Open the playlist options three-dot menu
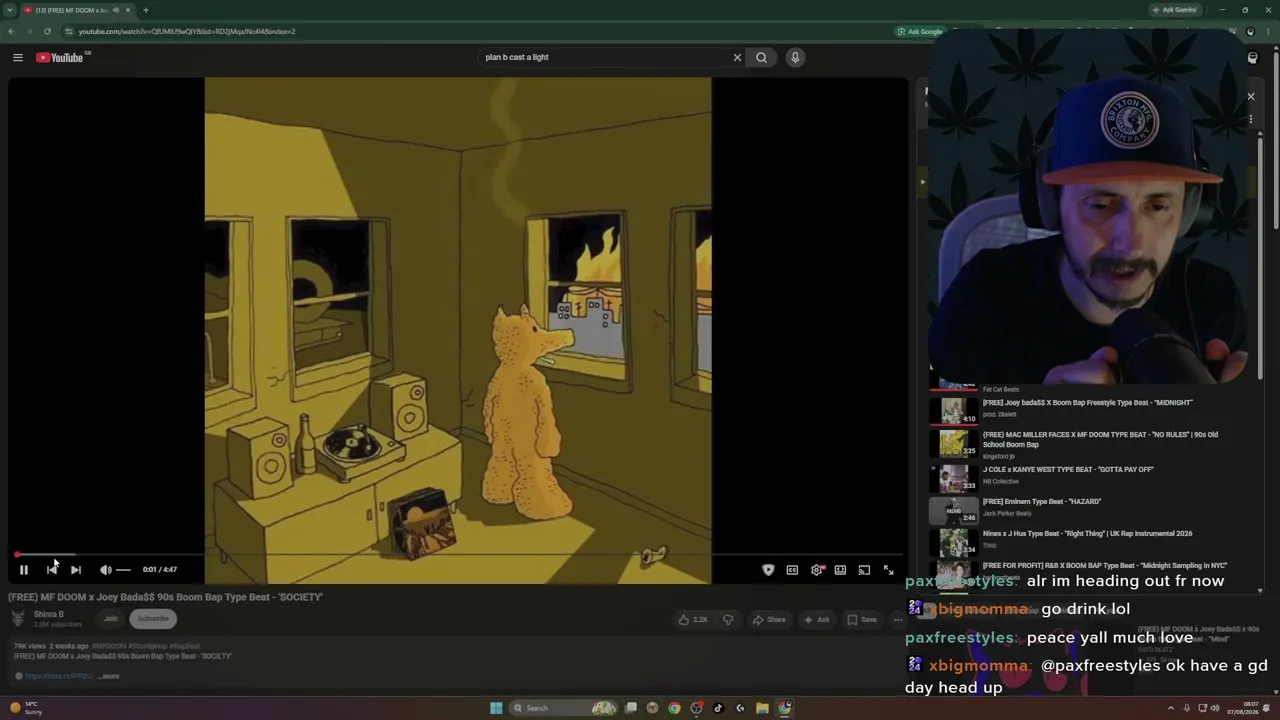Image resolution: width=1280 pixels, height=720 pixels. point(1250,120)
